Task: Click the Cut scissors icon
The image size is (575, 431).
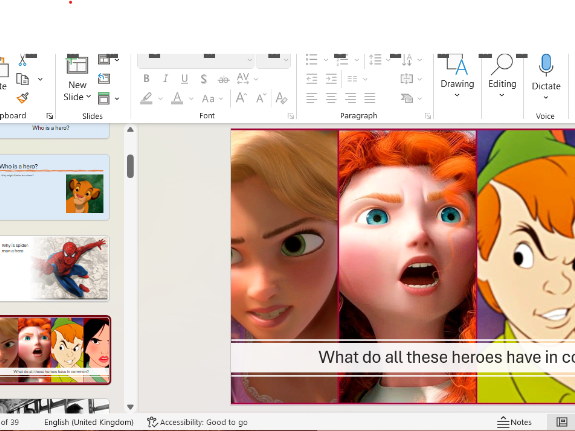Action: (22, 61)
